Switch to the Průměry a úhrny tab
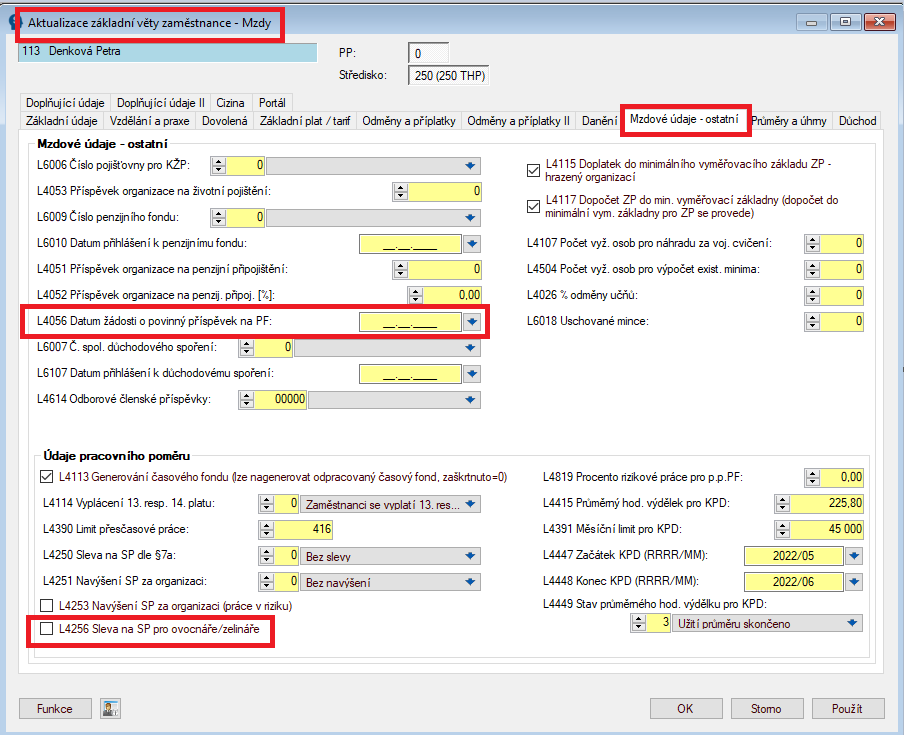904x735 pixels. point(789,121)
